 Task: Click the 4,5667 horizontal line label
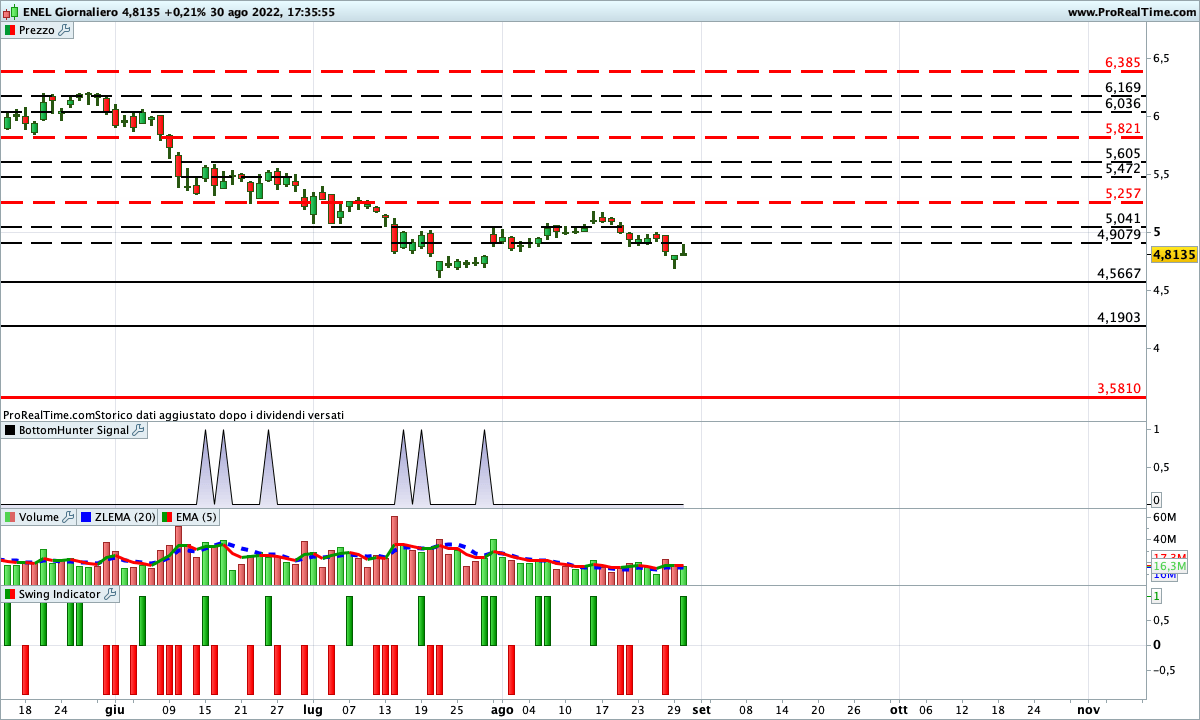[1118, 273]
